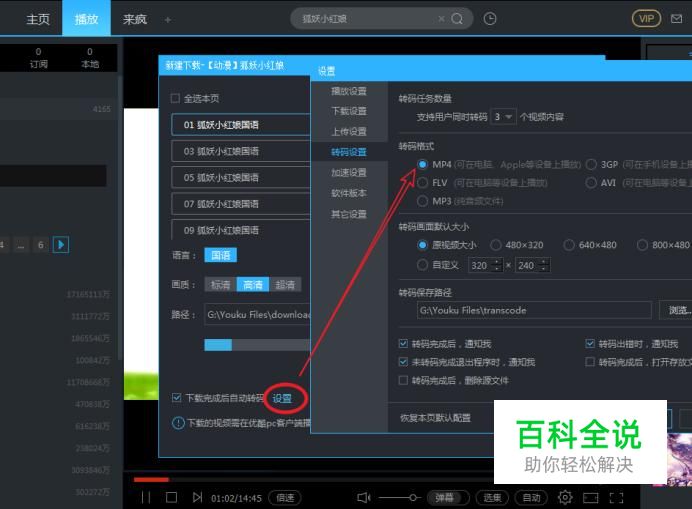Toggle 转码完成后，删除源文件 checkbox
692x509 pixels.
point(403,380)
